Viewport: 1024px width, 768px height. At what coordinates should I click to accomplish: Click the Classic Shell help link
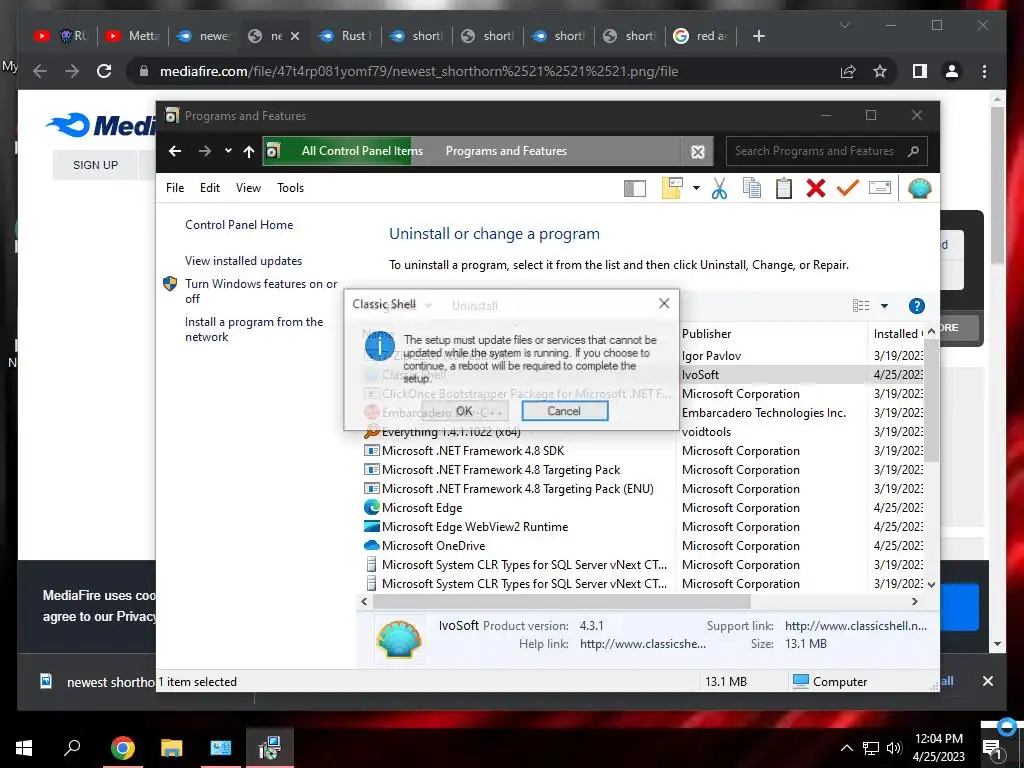pos(643,644)
